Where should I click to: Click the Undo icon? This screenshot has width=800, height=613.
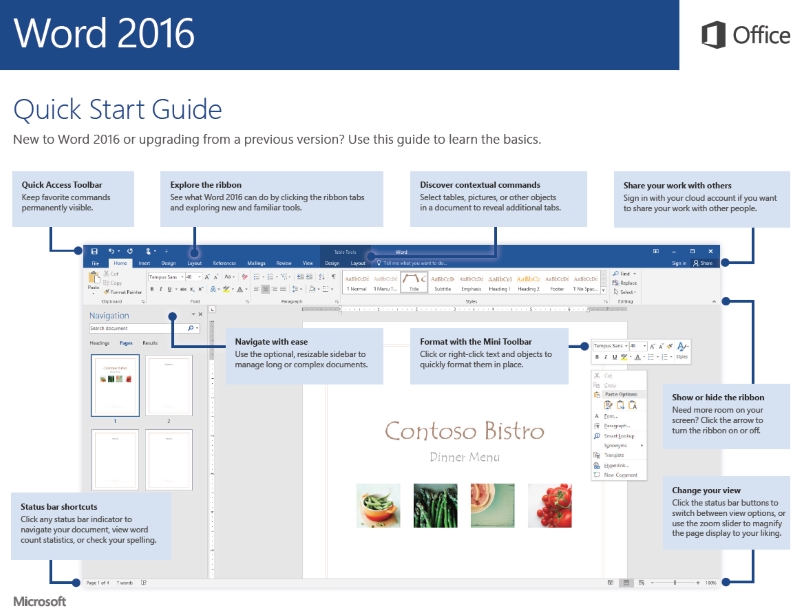pos(110,250)
